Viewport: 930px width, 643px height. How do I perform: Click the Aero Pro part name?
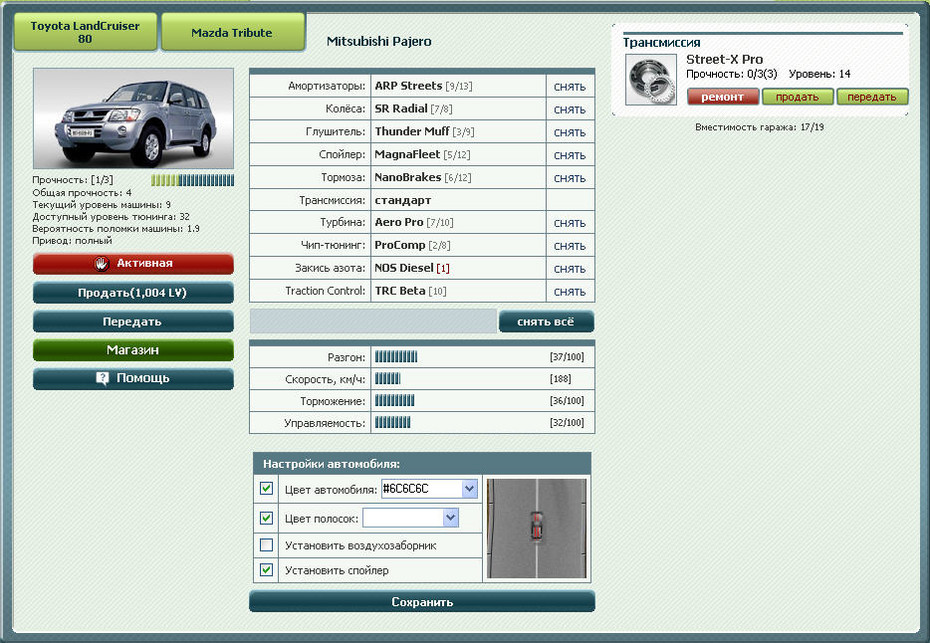point(399,222)
